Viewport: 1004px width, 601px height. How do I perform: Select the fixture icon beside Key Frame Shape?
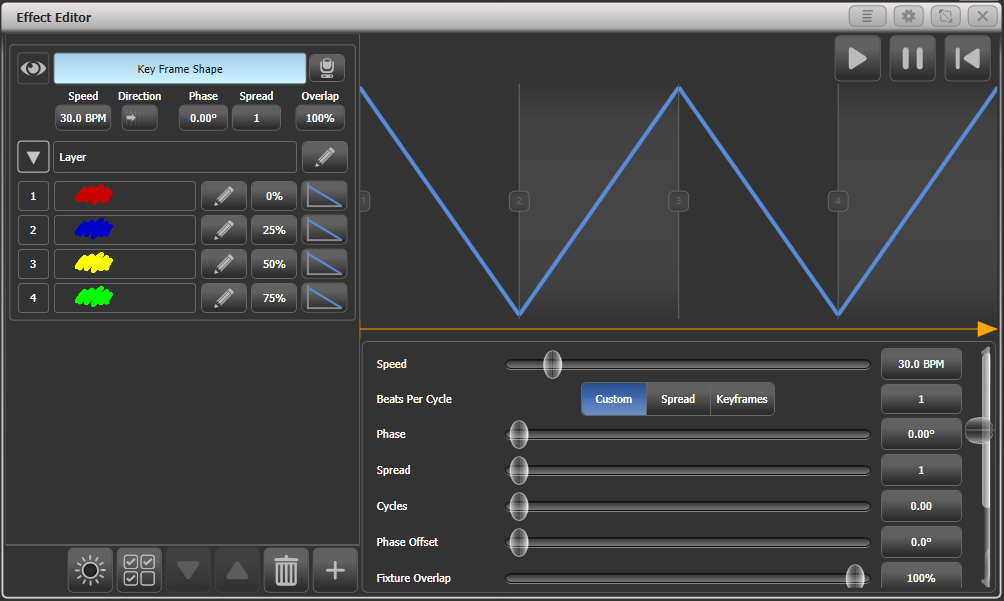327,67
